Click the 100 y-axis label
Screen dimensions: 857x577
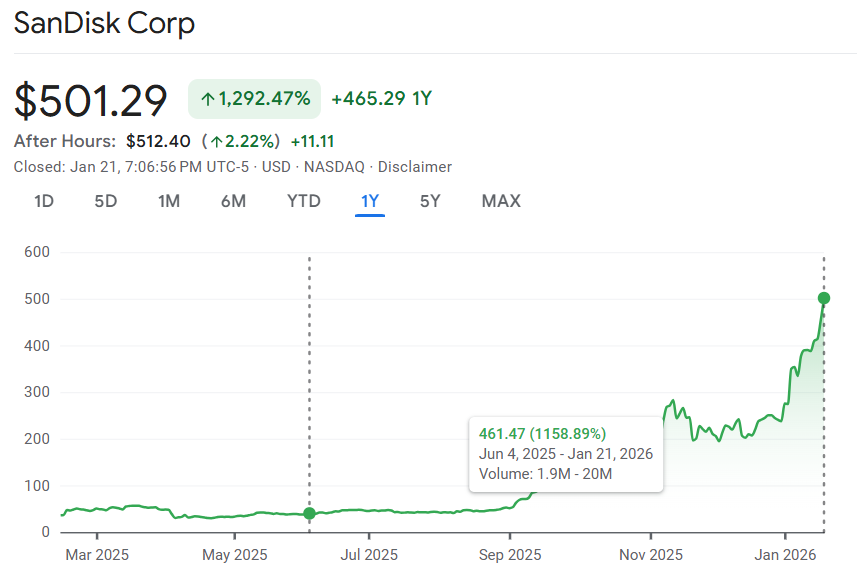(37, 486)
